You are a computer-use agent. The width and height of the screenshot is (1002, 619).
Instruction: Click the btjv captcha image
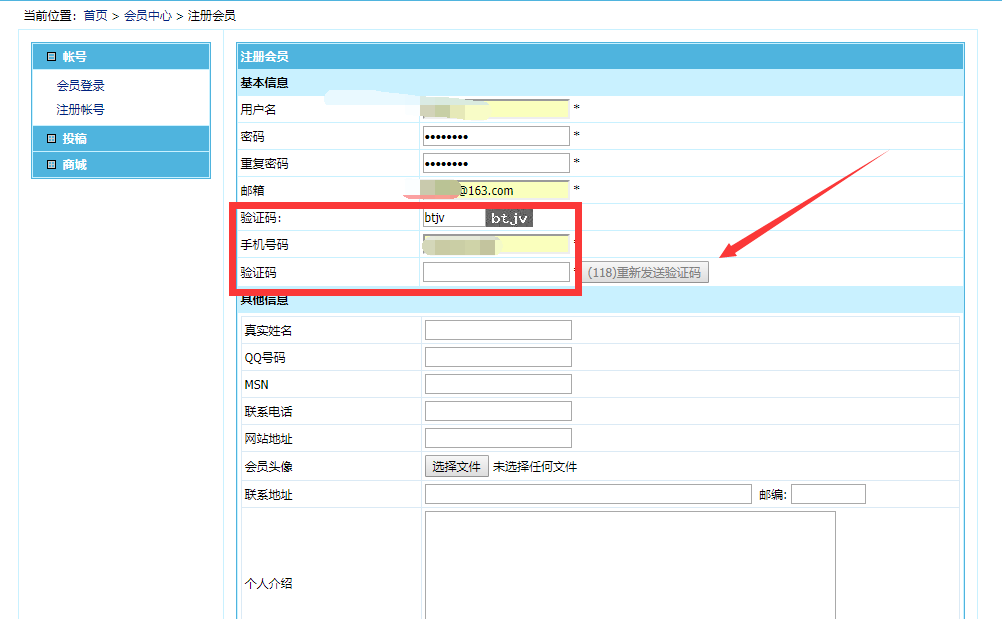tap(509, 218)
